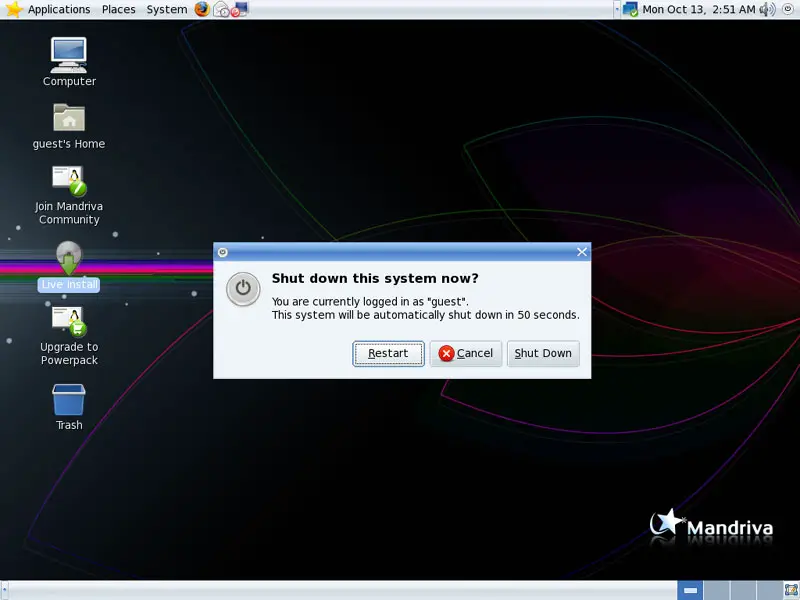
Task: Switch to the first highlighted workspace
Action: 689,590
